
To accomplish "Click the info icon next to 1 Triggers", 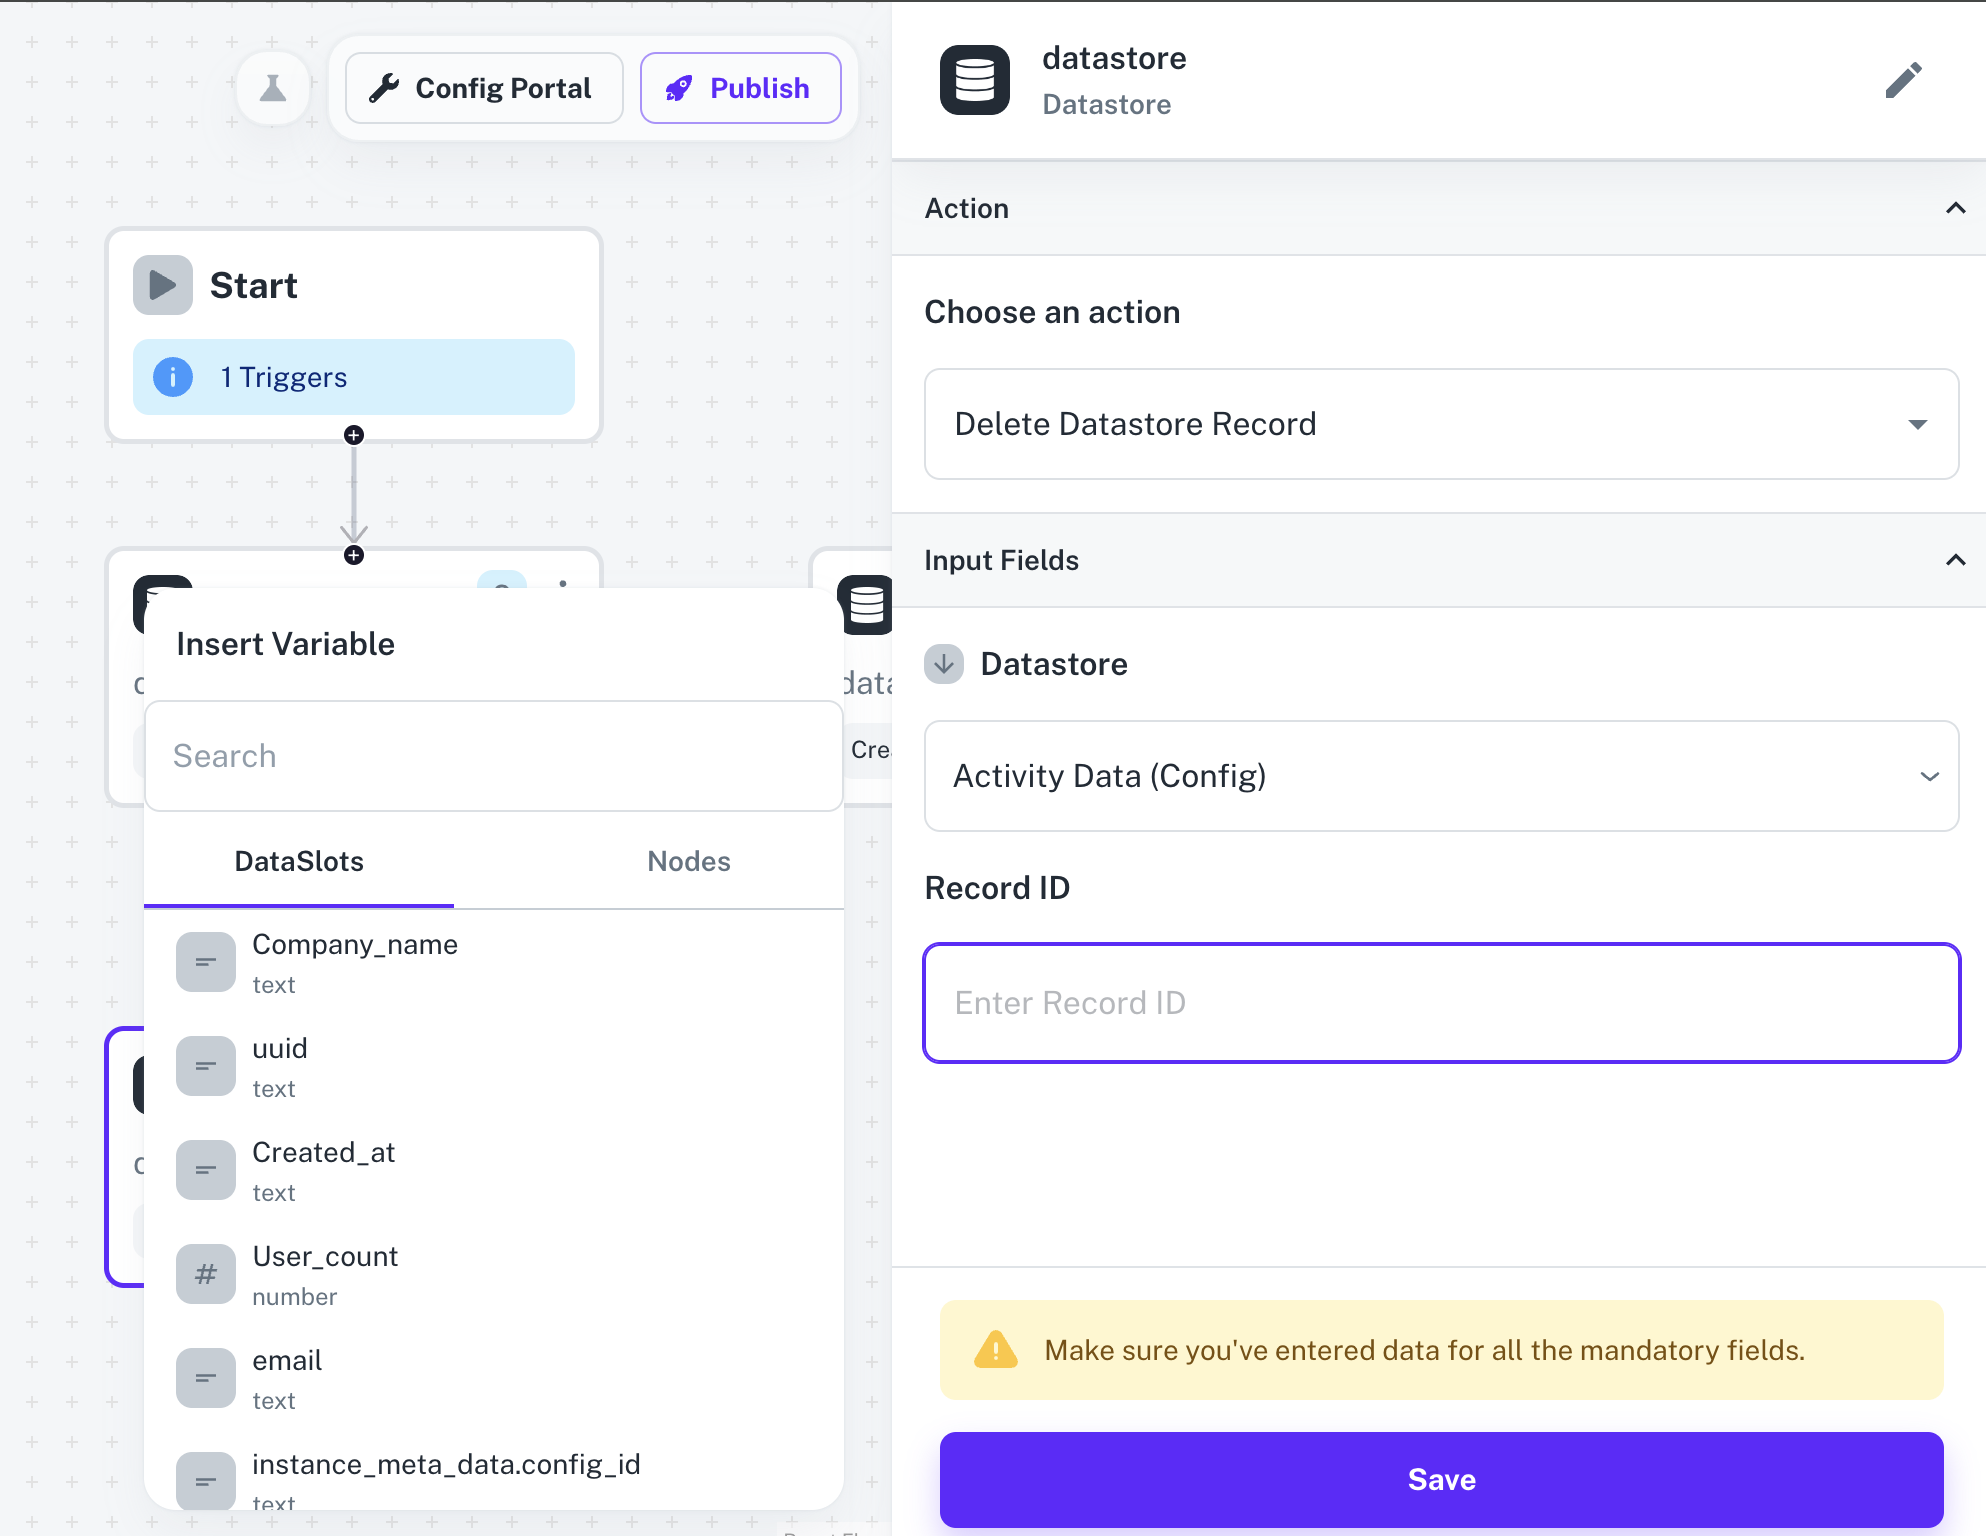I will (173, 377).
